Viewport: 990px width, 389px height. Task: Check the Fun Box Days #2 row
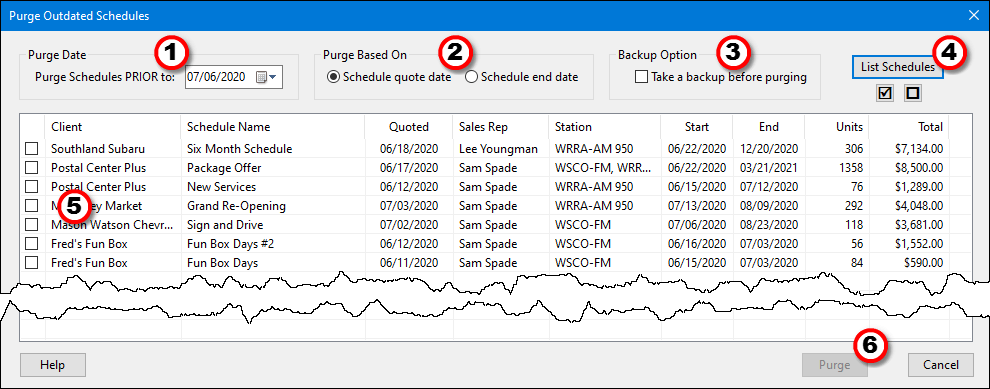(x=32, y=244)
